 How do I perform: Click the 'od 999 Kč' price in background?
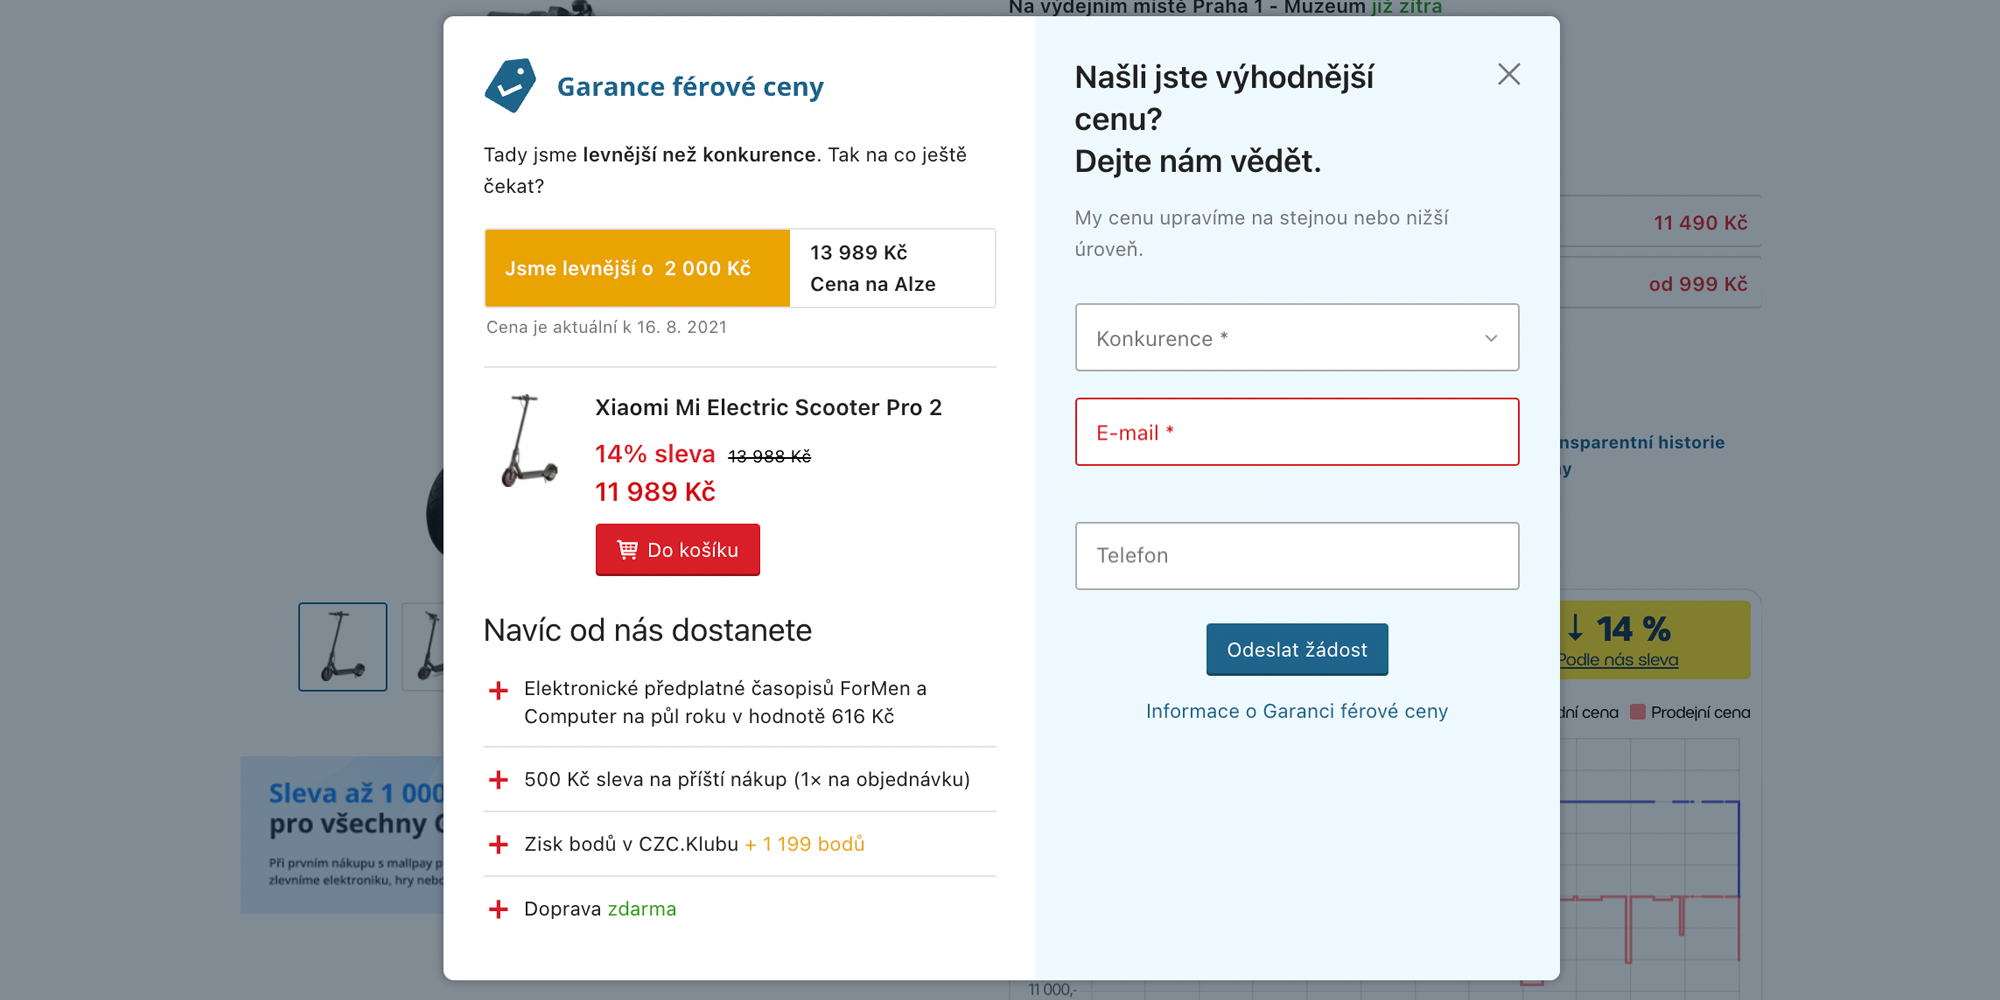tap(1698, 284)
